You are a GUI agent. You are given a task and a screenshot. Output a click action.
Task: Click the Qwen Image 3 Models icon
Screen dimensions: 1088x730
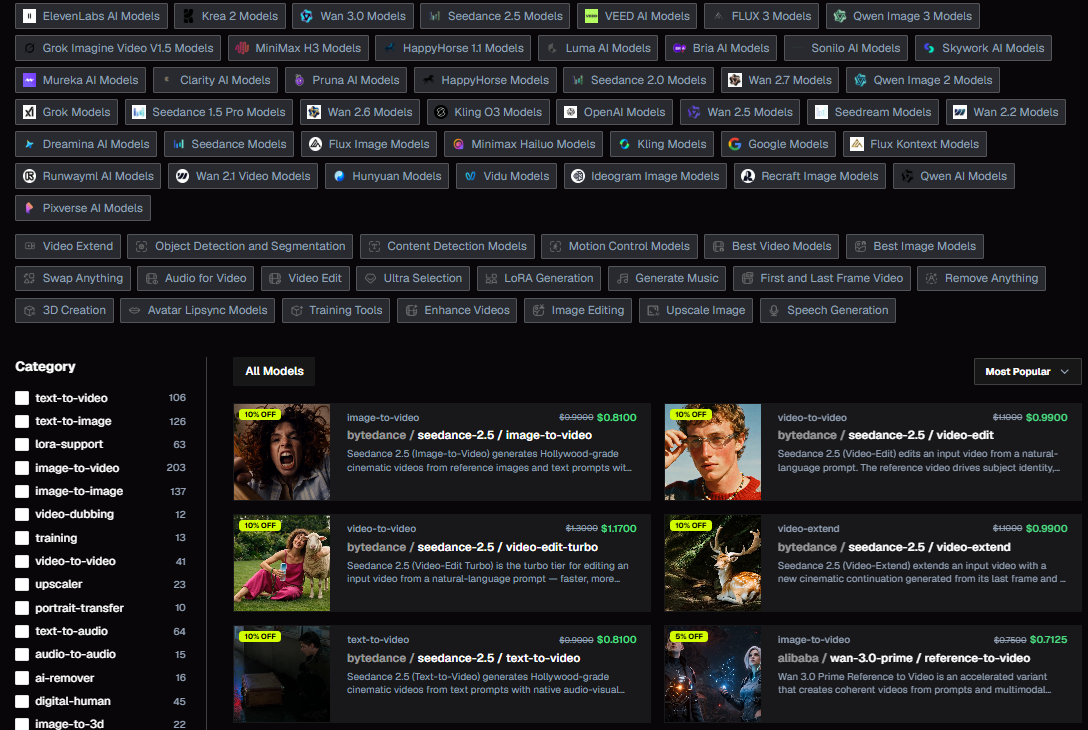pyautogui.click(x=840, y=16)
